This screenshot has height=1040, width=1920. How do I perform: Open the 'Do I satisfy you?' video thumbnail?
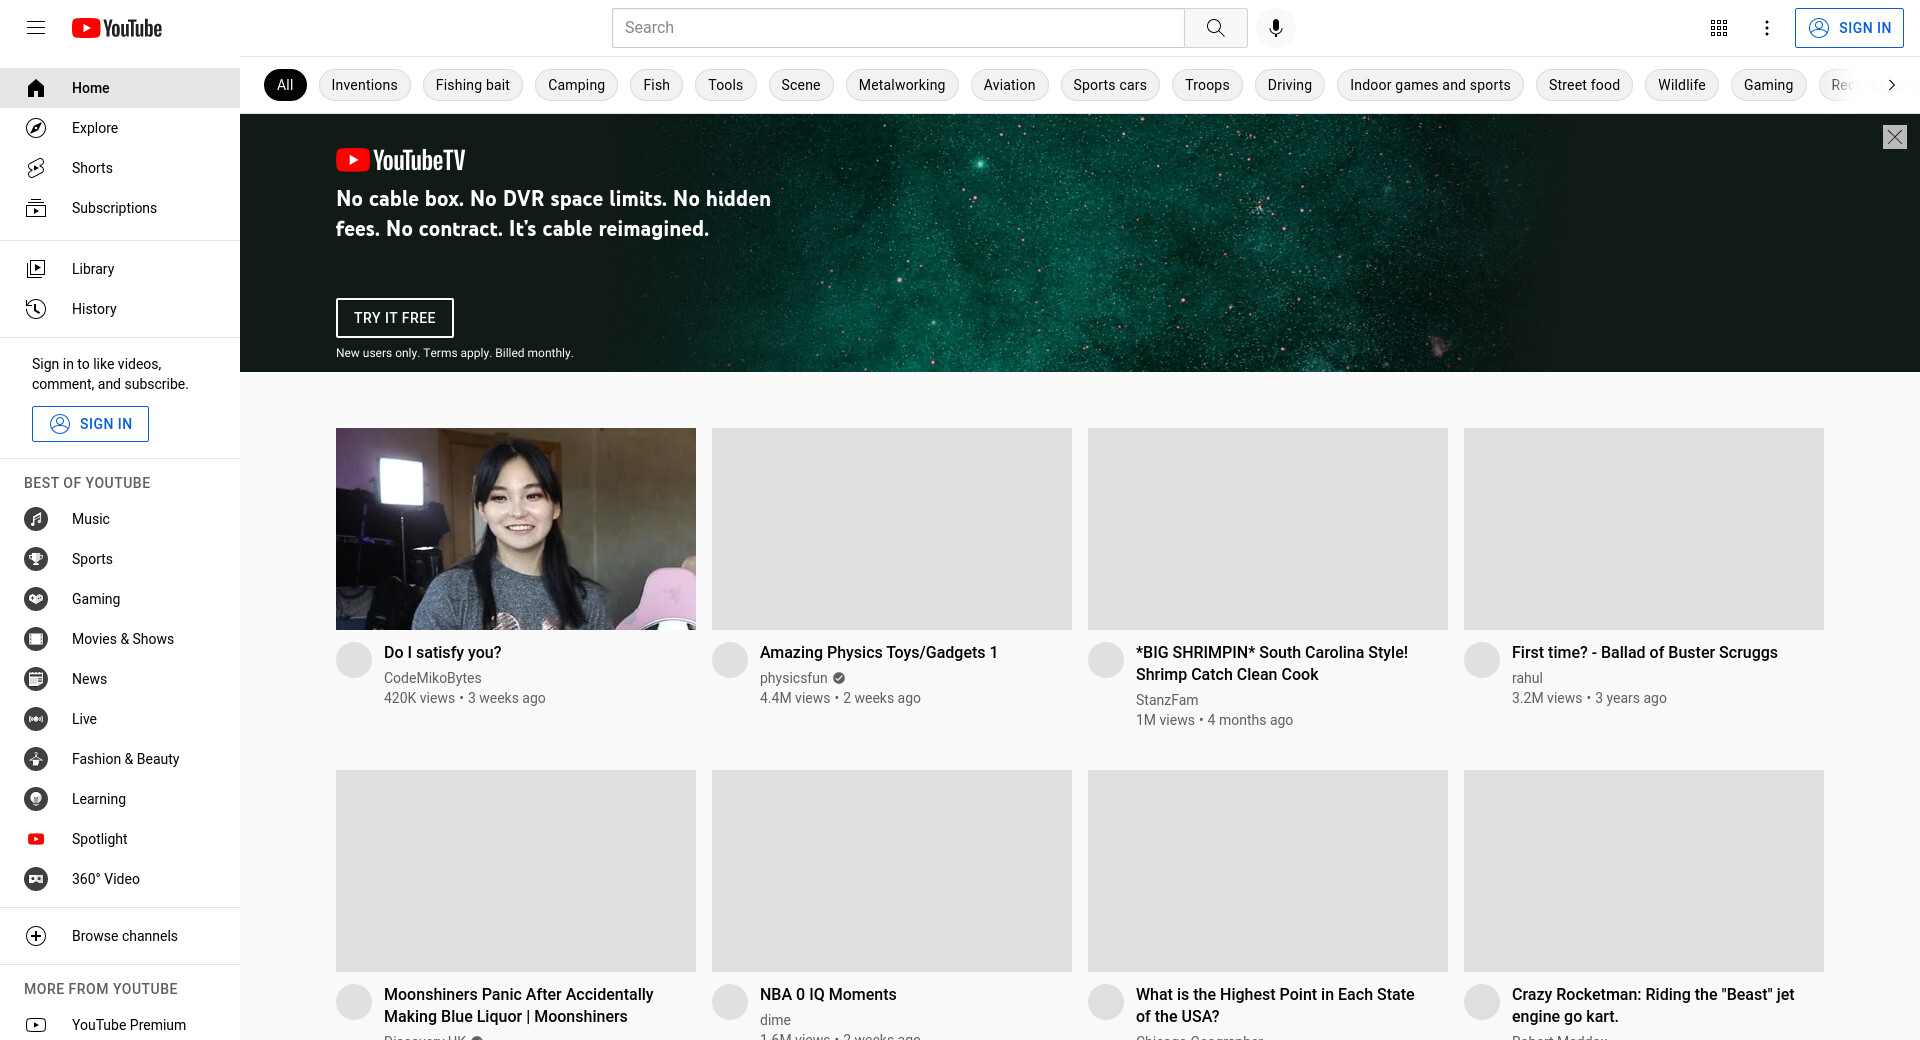(x=516, y=529)
